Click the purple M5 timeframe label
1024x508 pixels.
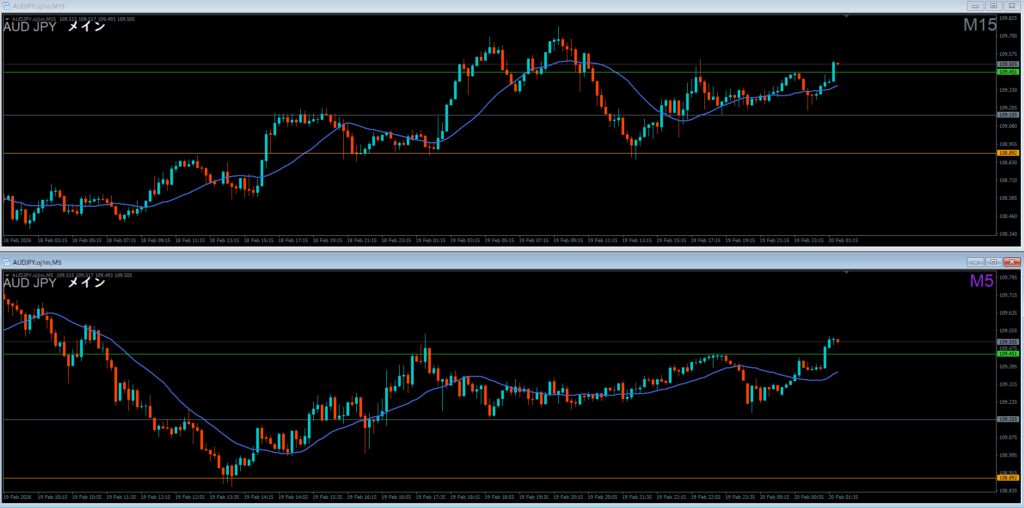(982, 282)
